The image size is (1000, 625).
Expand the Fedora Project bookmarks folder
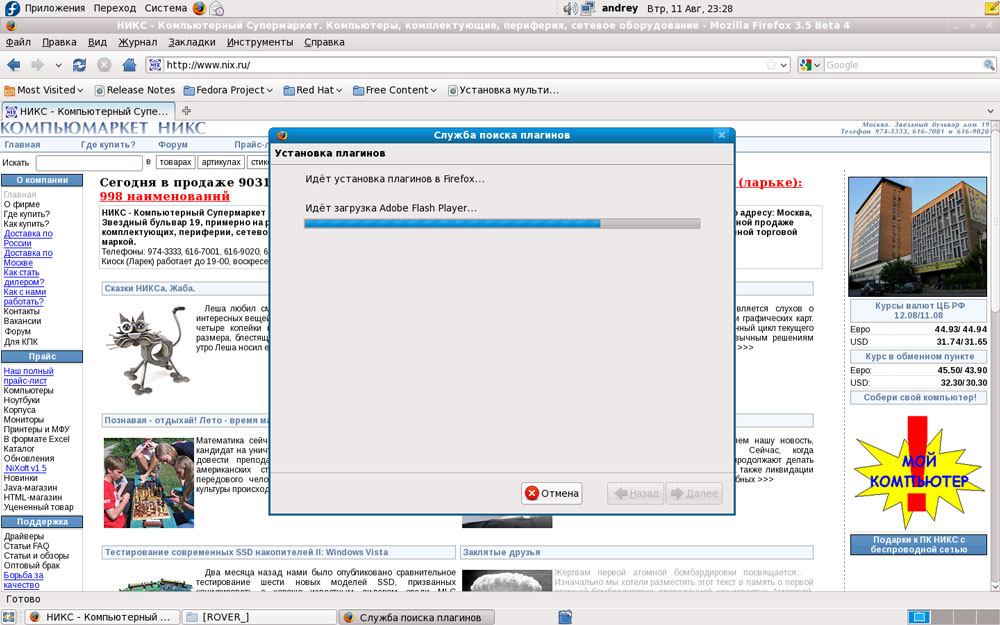228,90
